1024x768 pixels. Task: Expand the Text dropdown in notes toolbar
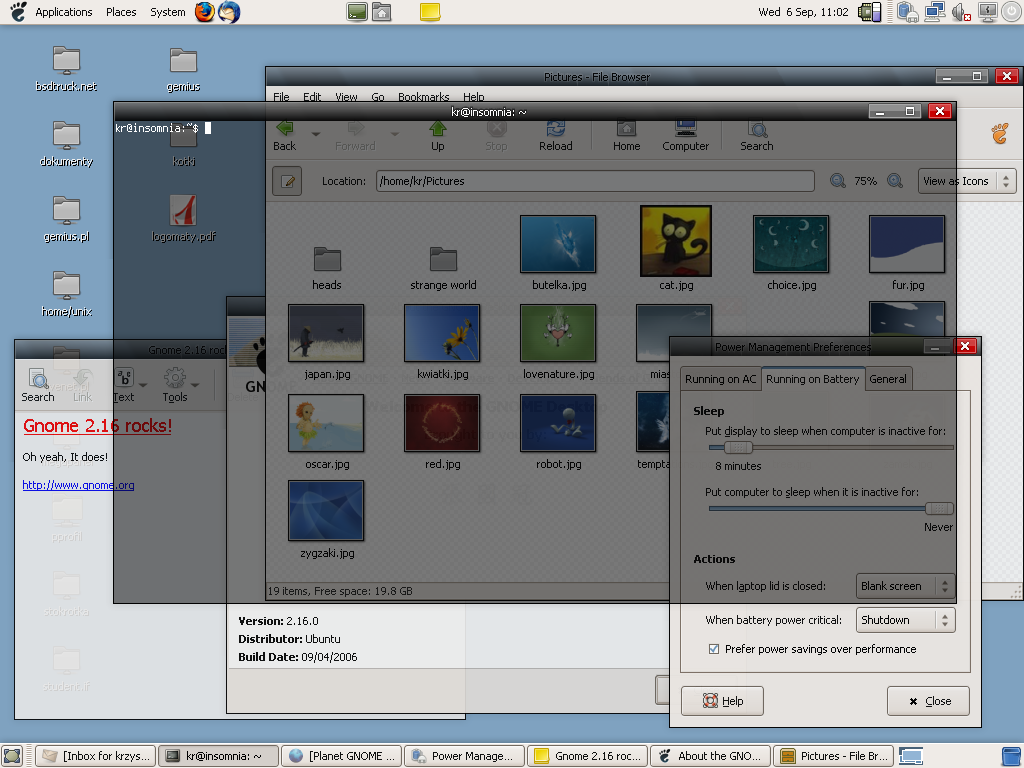point(143,385)
